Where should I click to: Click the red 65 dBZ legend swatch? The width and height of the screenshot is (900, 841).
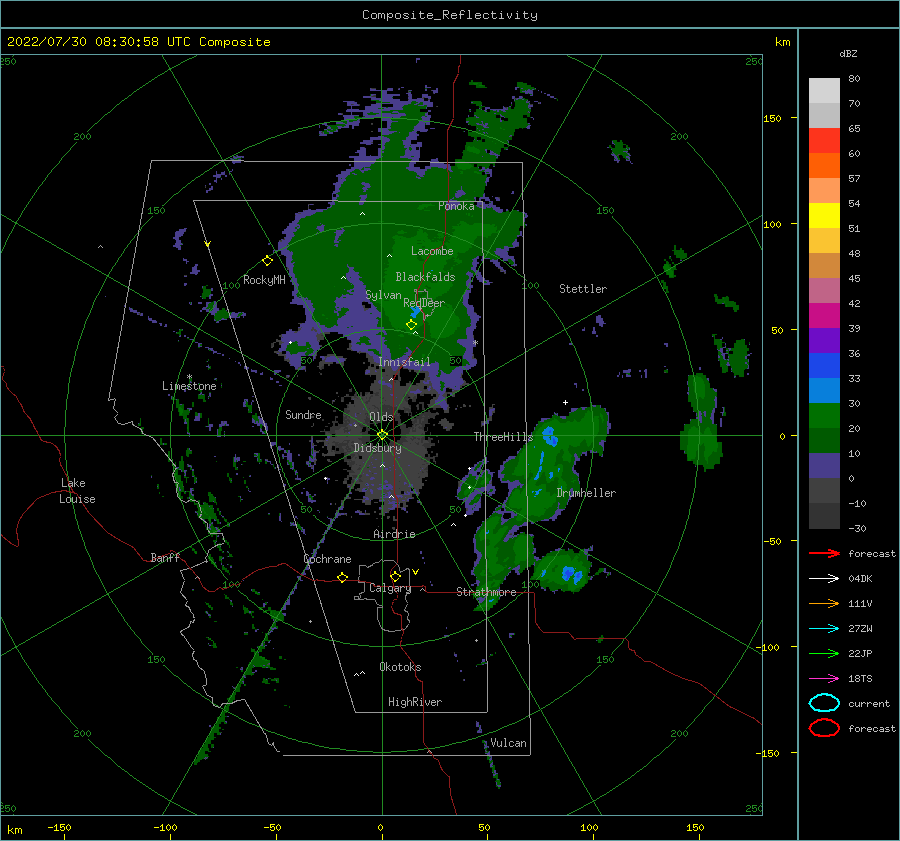point(824,140)
